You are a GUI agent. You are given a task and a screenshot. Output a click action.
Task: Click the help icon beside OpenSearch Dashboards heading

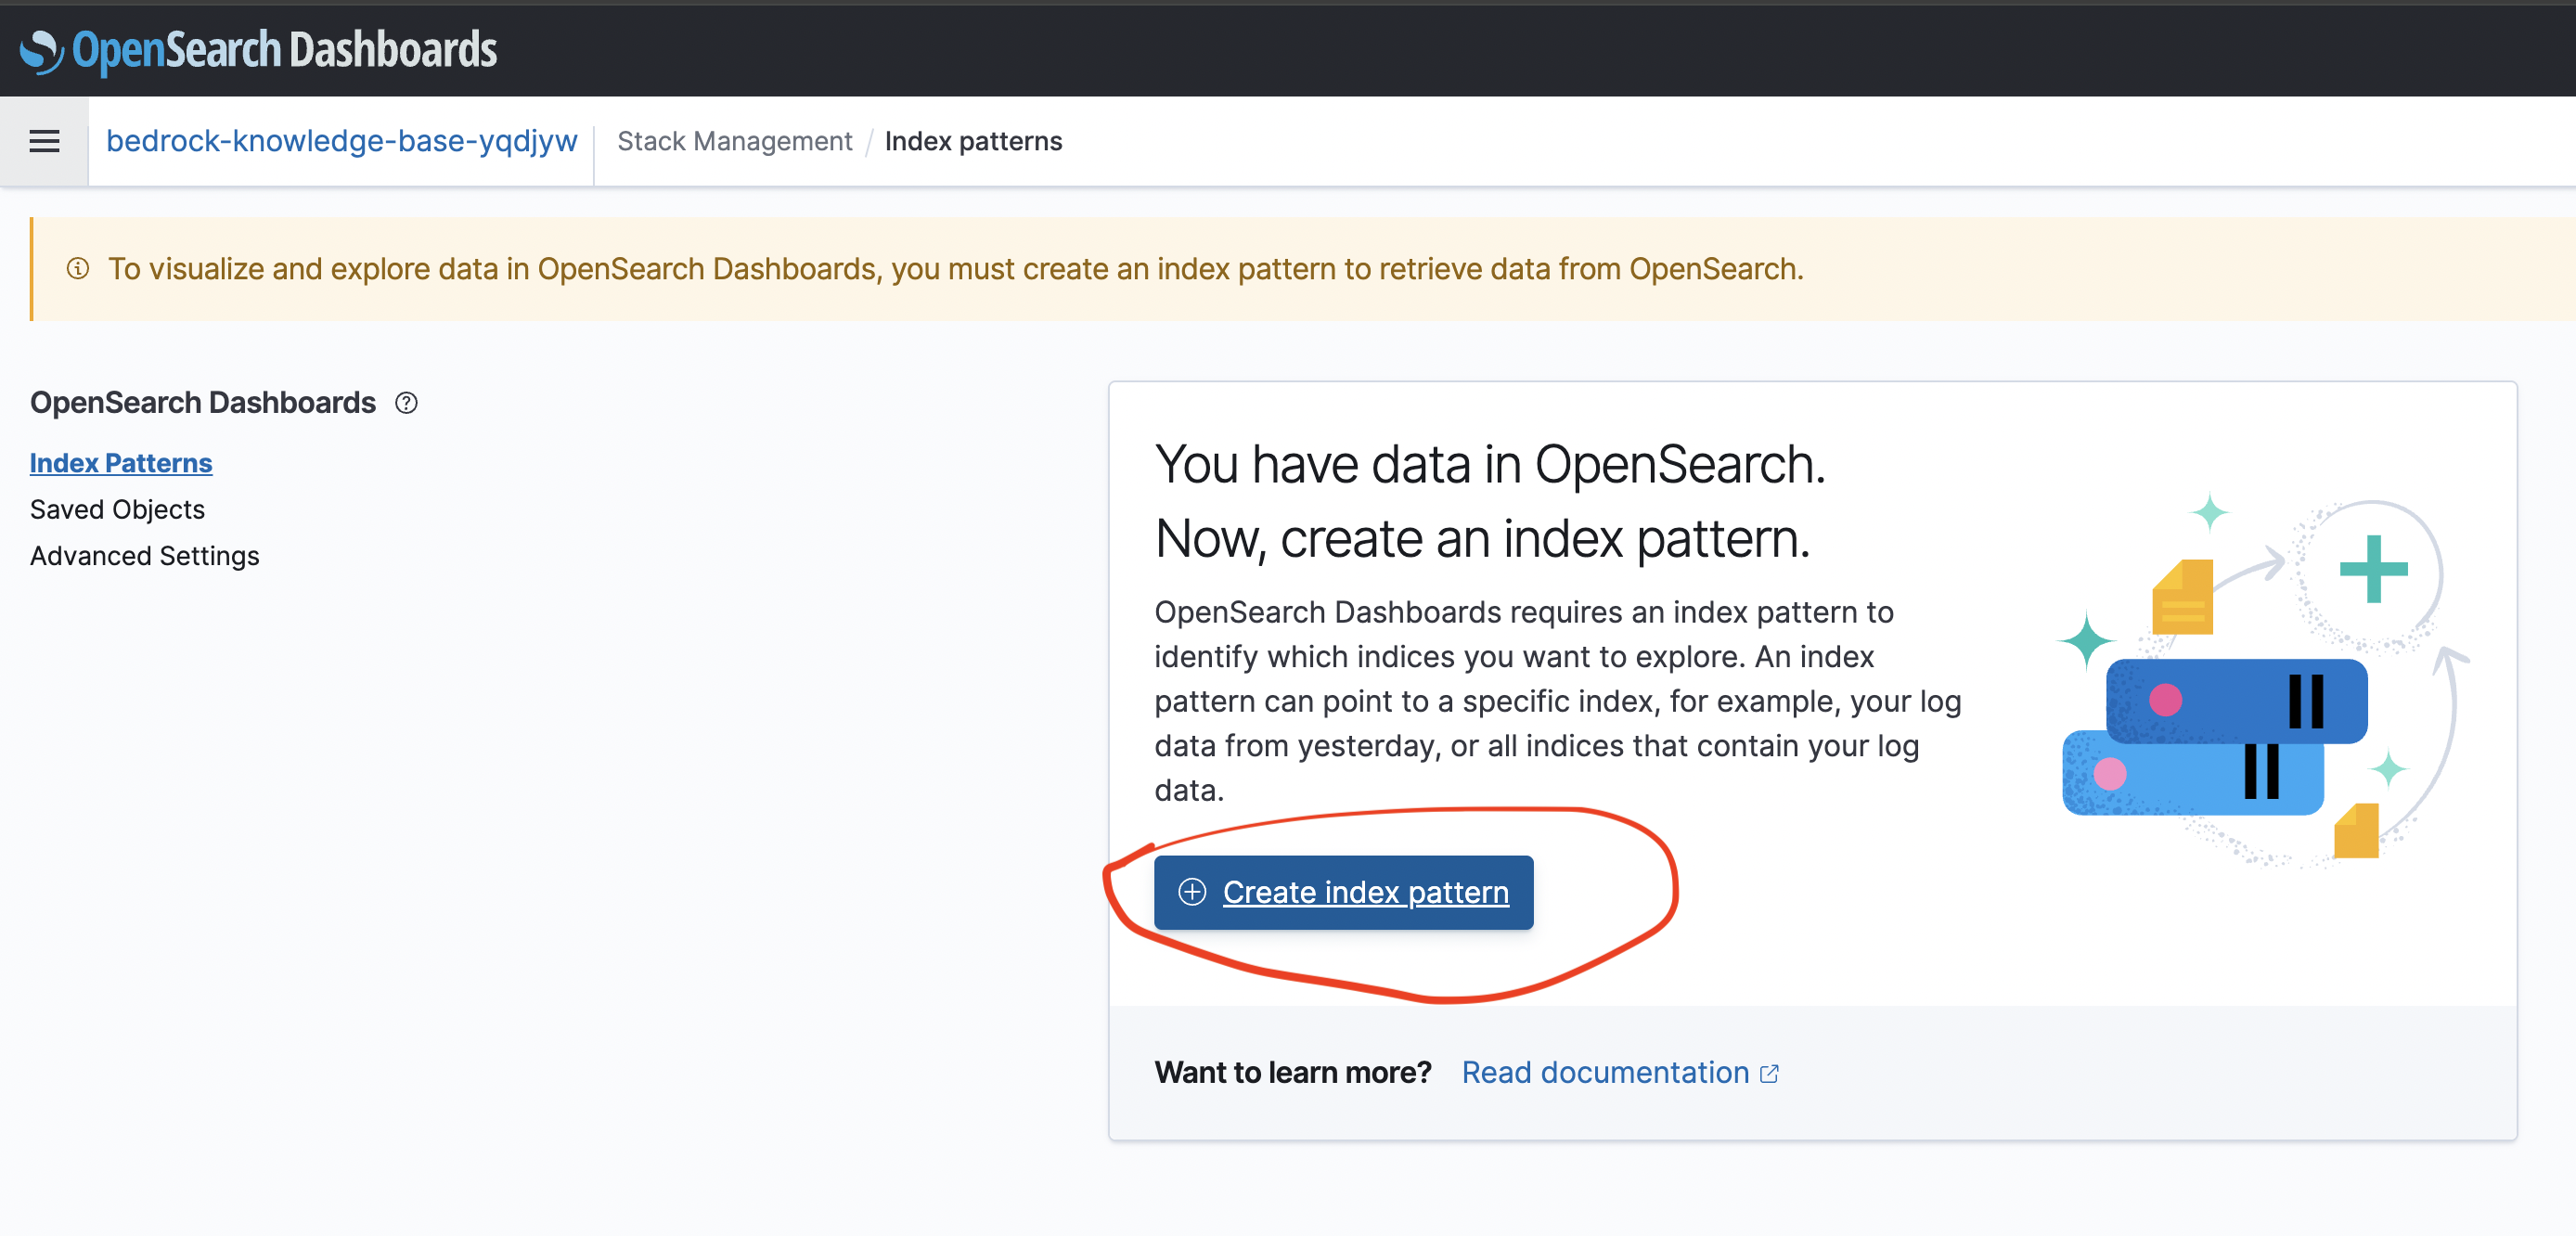click(x=406, y=403)
